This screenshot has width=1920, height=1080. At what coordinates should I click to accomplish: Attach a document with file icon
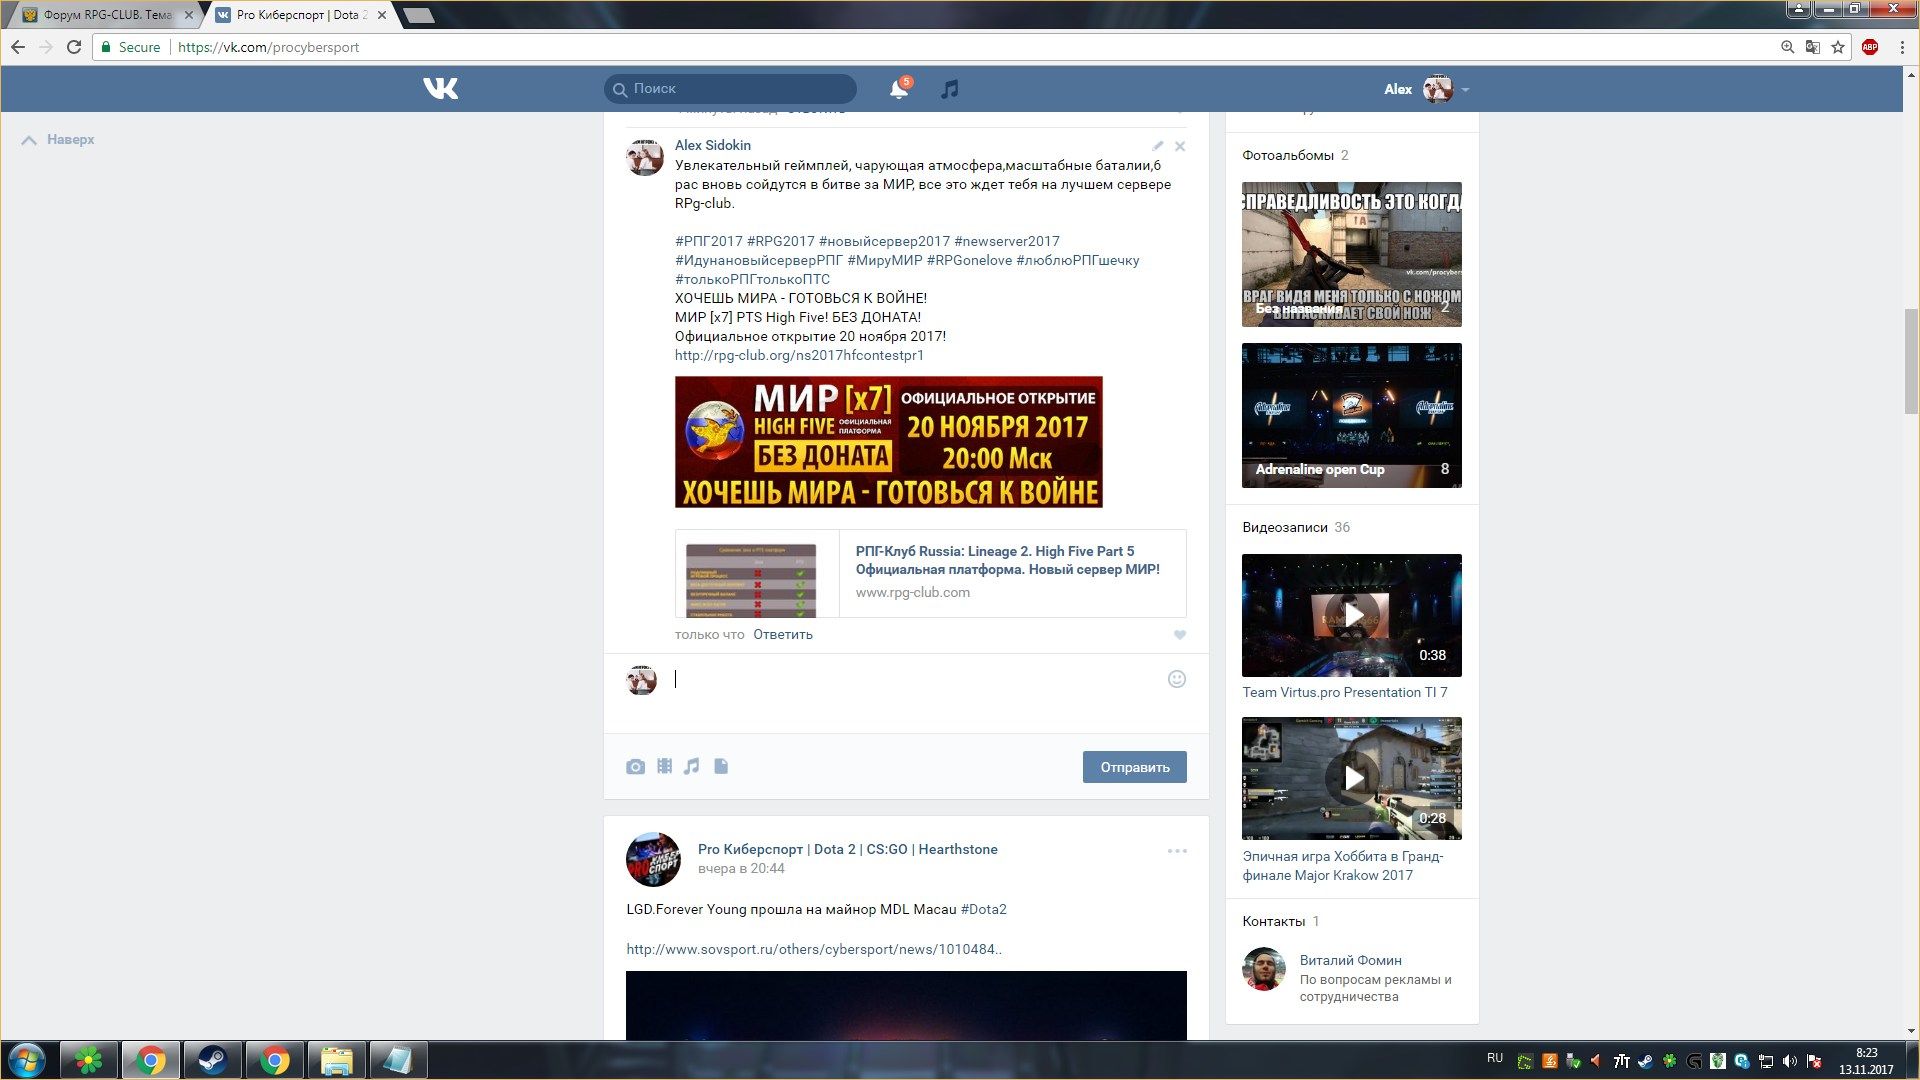point(721,766)
